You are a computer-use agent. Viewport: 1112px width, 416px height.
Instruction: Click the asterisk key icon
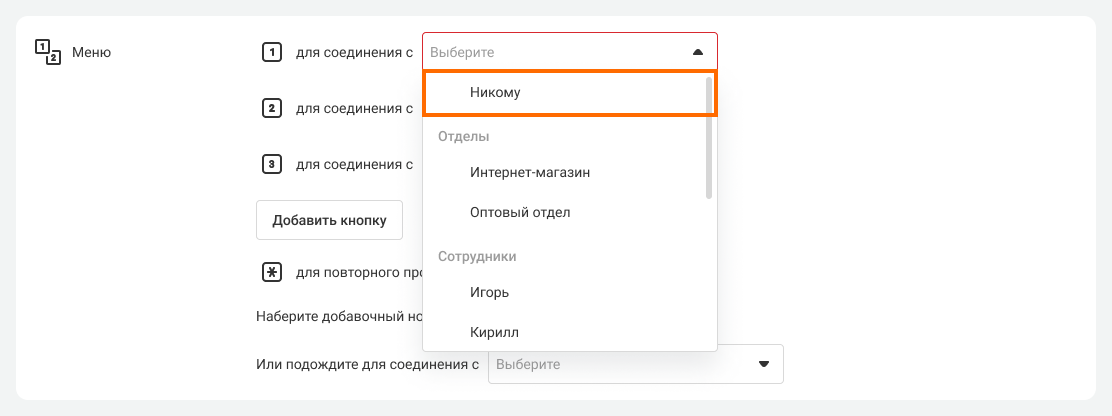tap(270, 271)
